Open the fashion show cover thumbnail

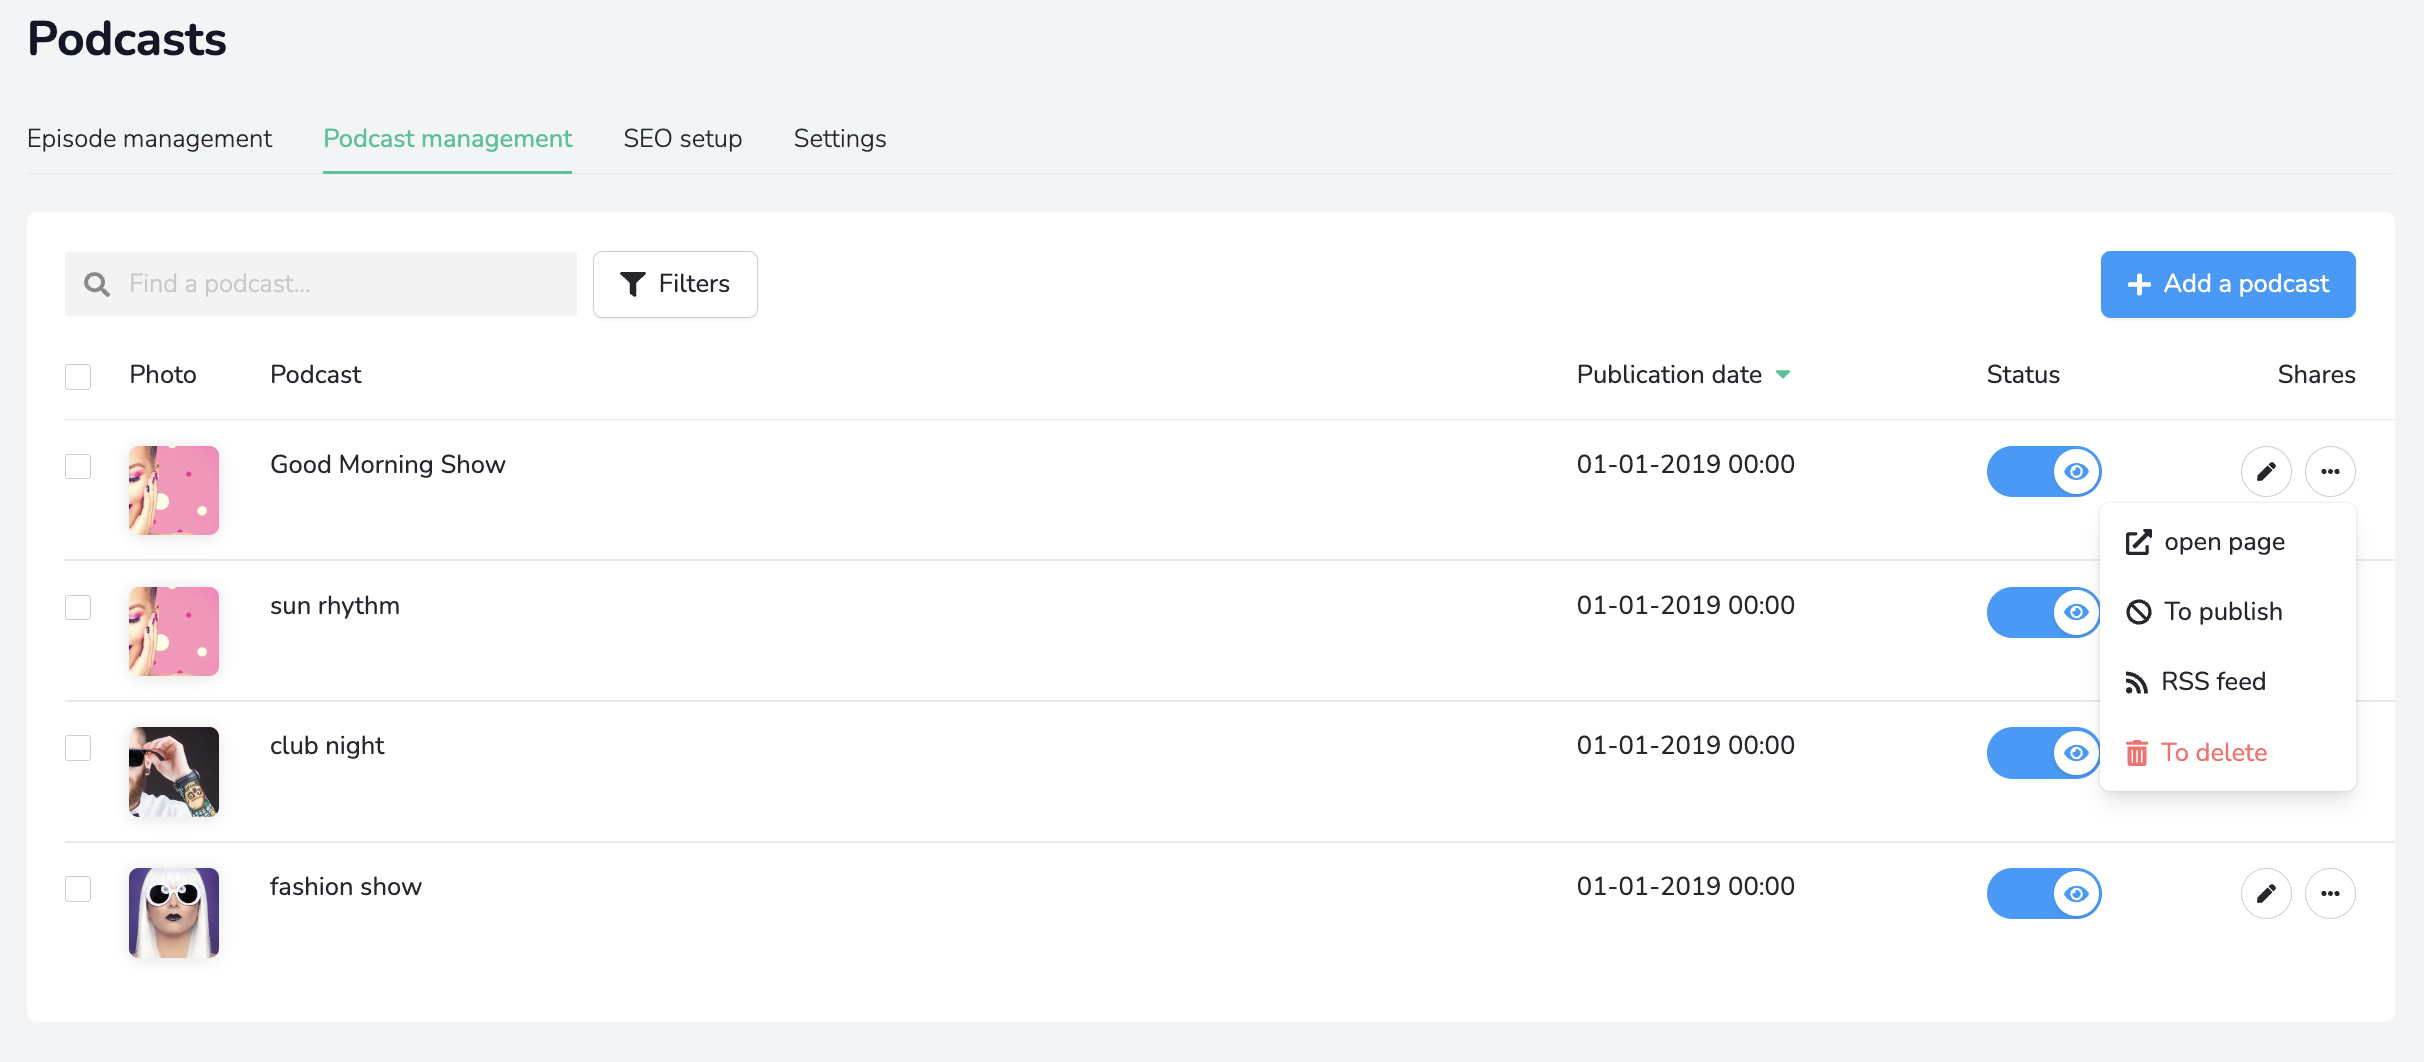pyautogui.click(x=174, y=913)
